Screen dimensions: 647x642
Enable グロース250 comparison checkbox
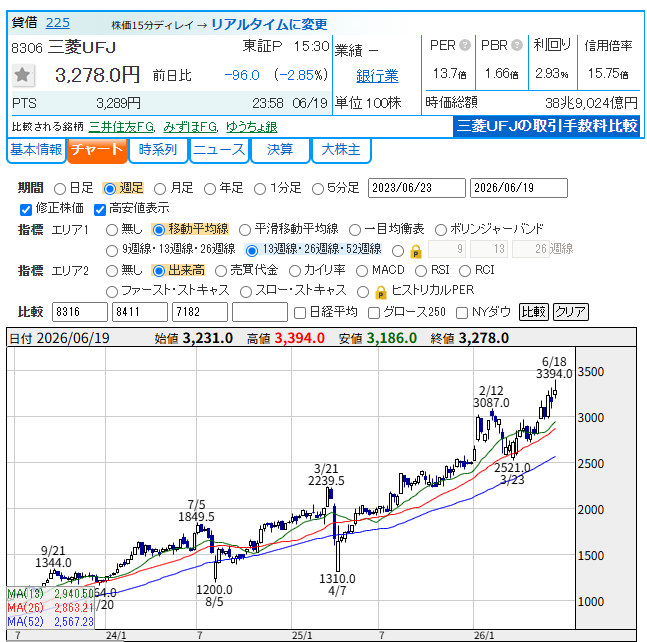click(374, 313)
